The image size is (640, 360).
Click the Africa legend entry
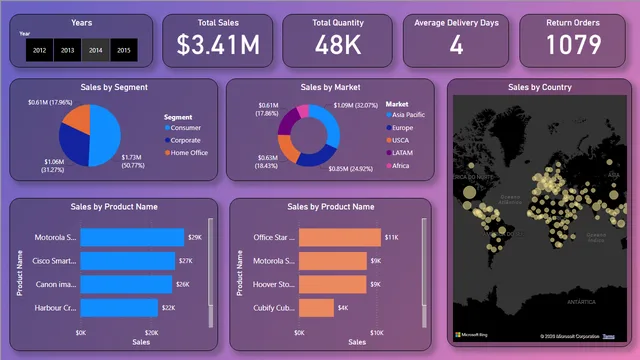coord(398,166)
